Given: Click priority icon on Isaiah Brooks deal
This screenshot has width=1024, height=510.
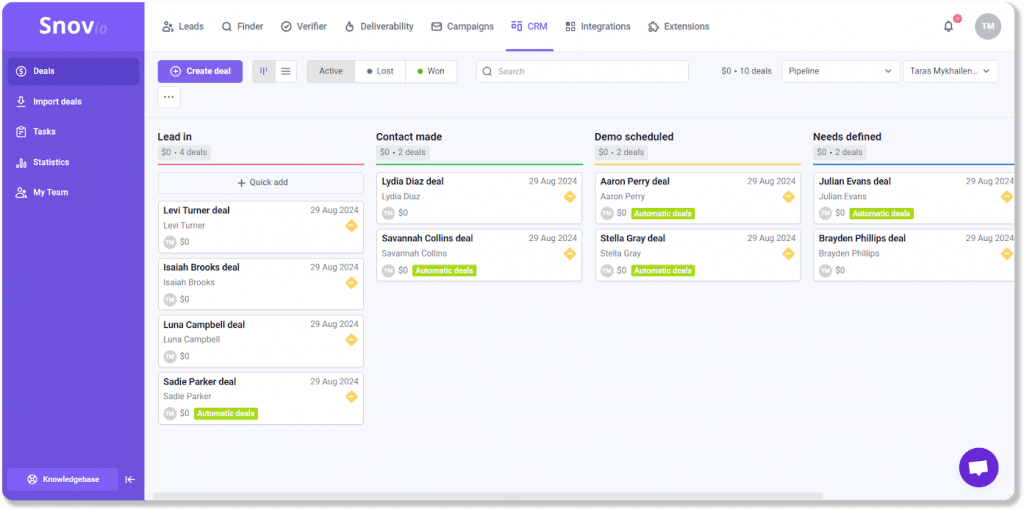Looking at the screenshot, I should (x=351, y=283).
